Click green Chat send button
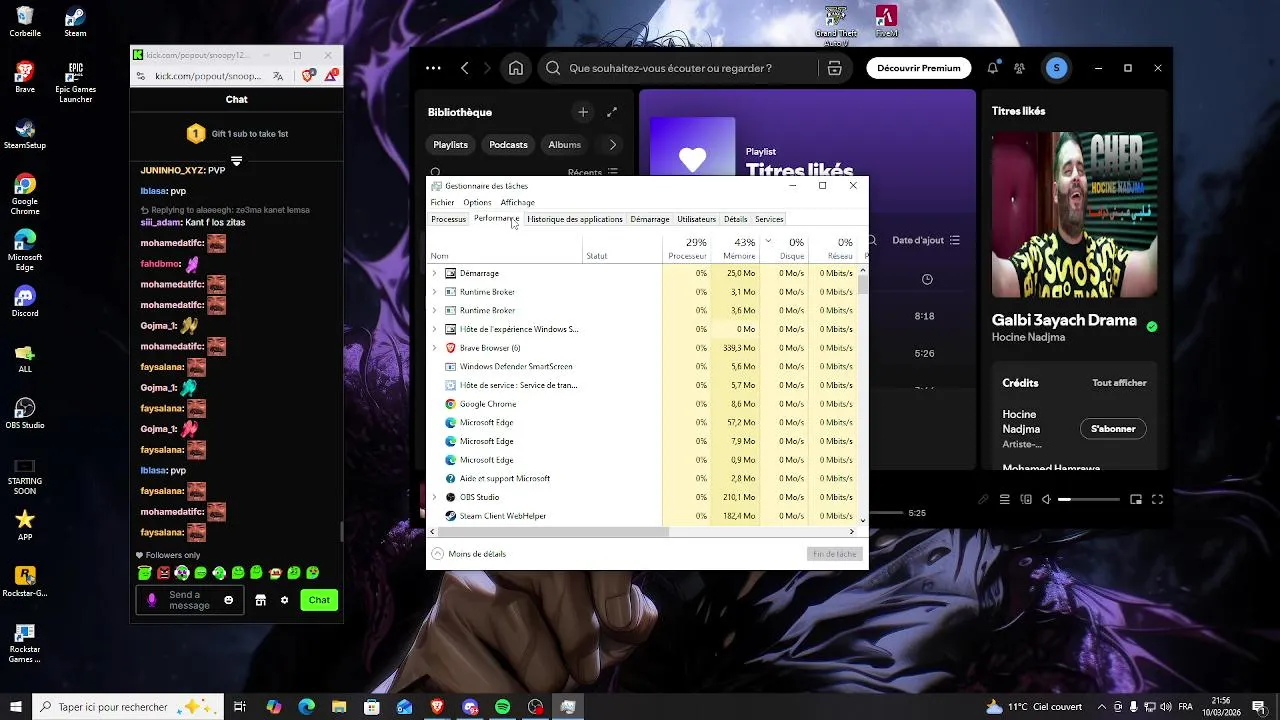The image size is (1280, 720). pos(319,600)
